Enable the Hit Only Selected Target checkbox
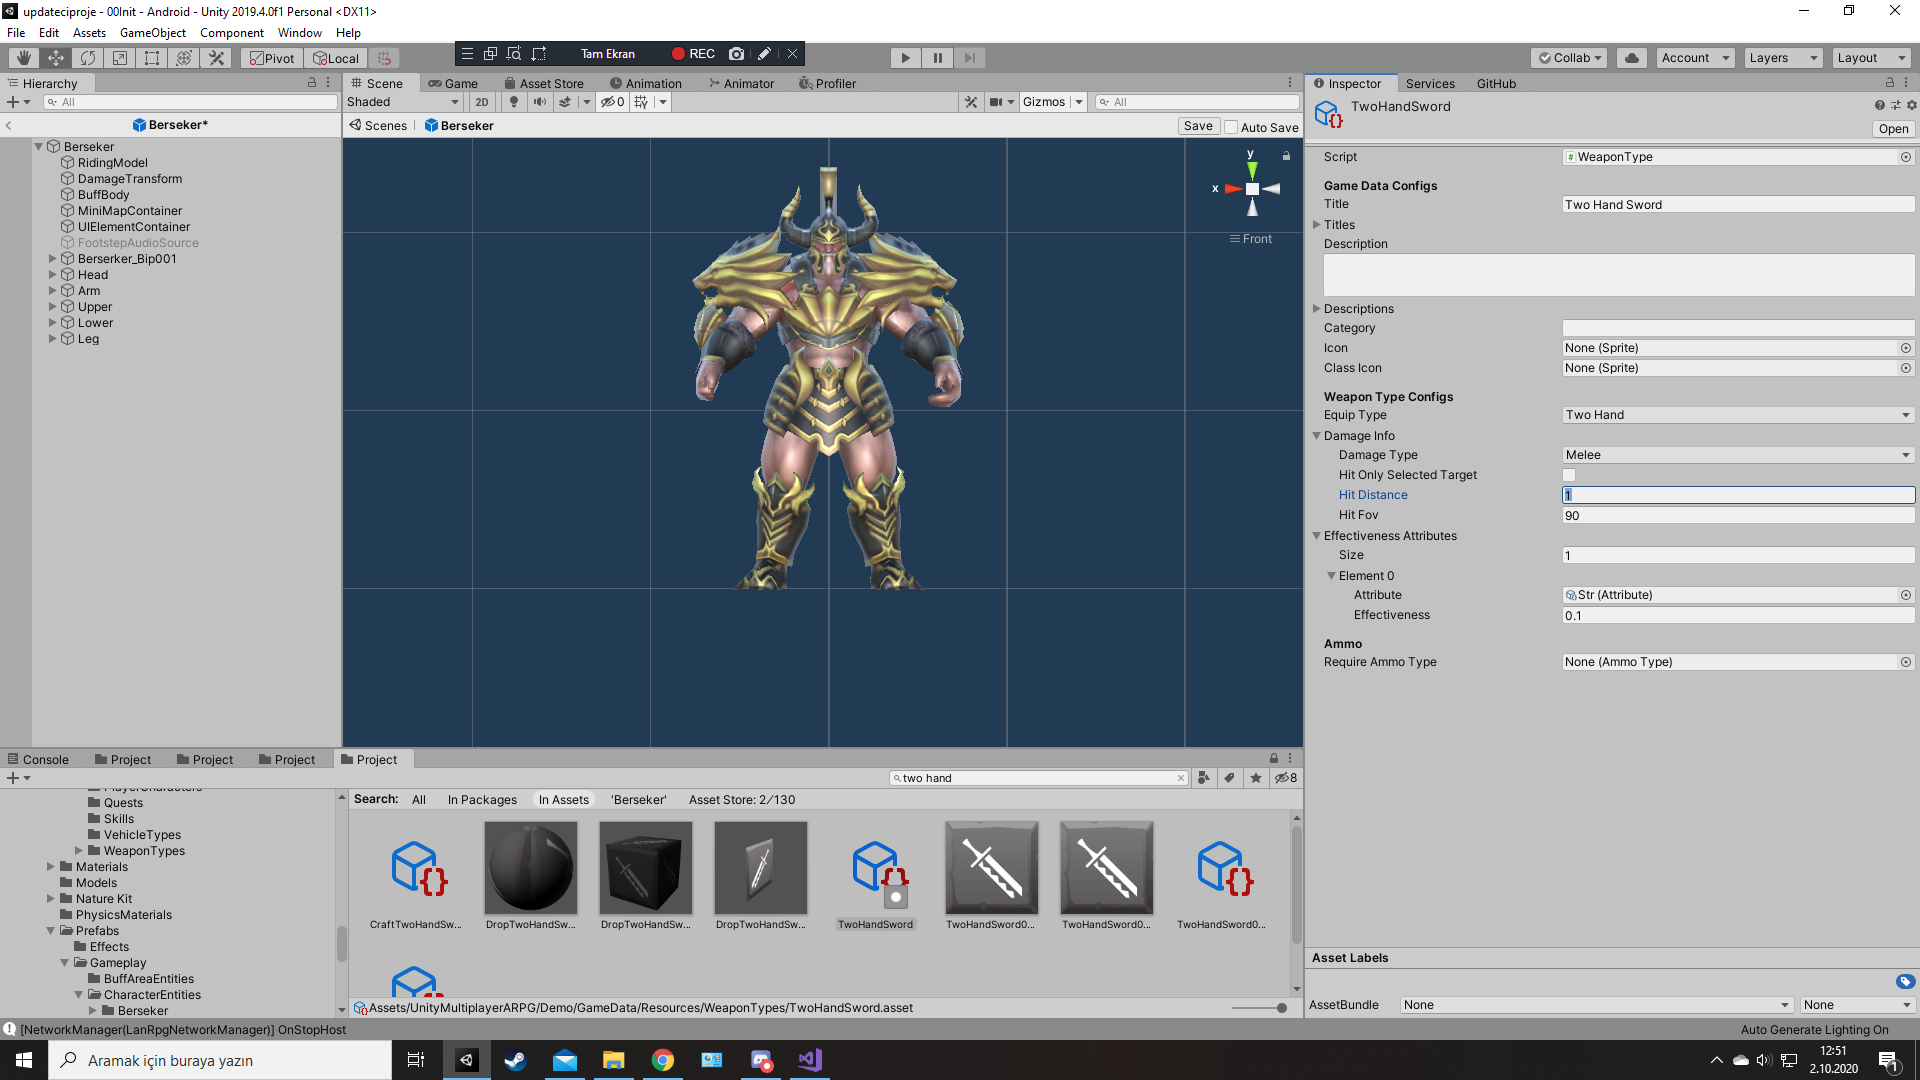Screen dimensions: 1920x1080 point(1568,475)
